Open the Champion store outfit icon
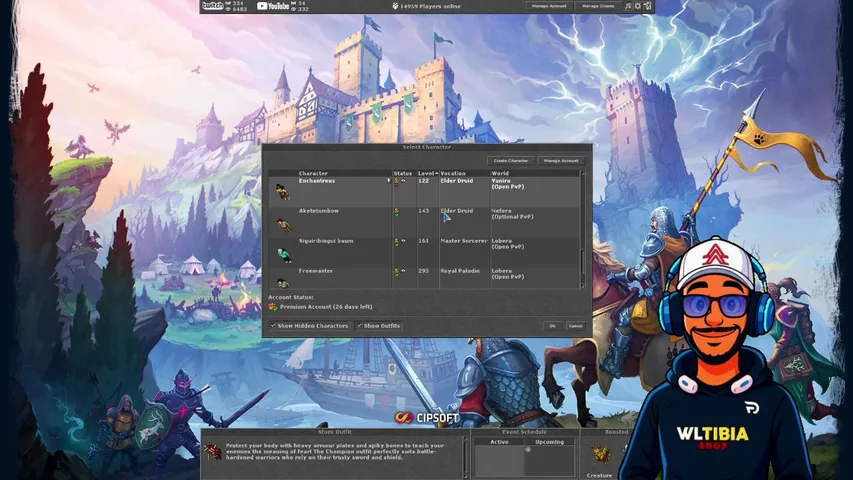Viewport: 853px width, 480px height. click(x=213, y=451)
